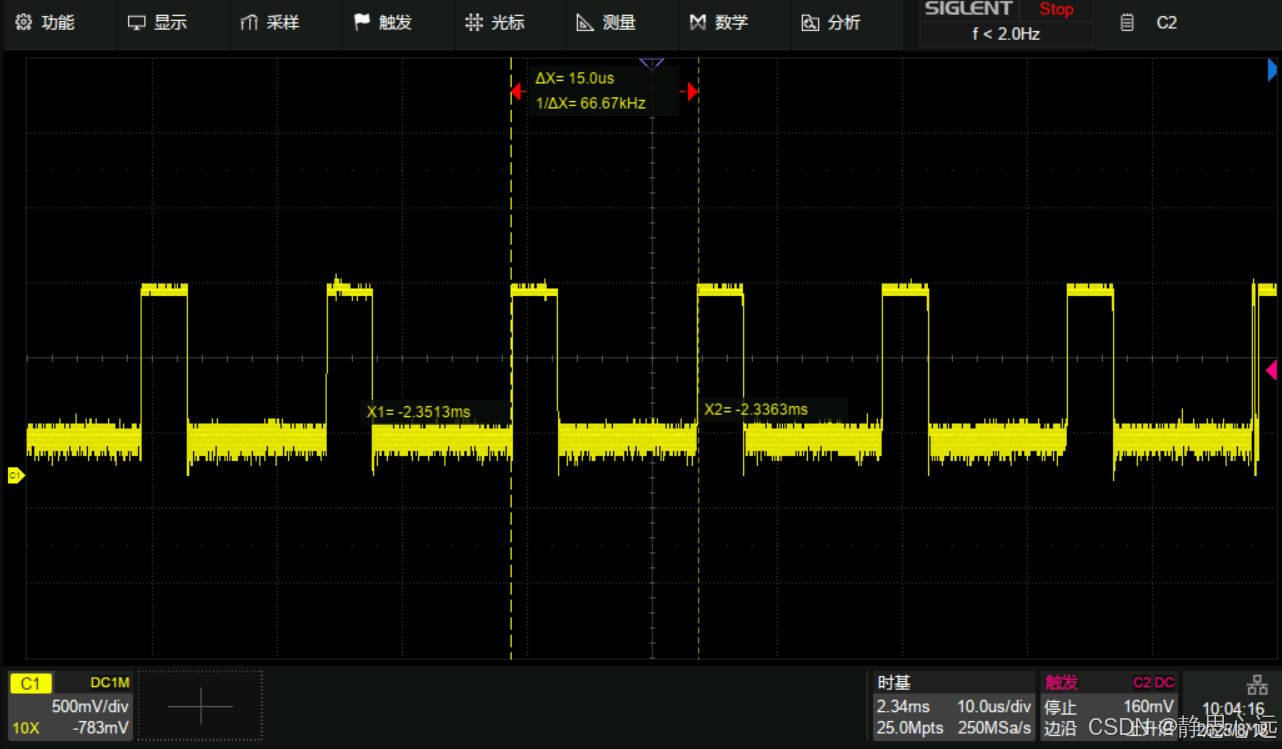Click the trigger position marker at top center
Viewport: 1282px width, 749px height.
click(652, 64)
